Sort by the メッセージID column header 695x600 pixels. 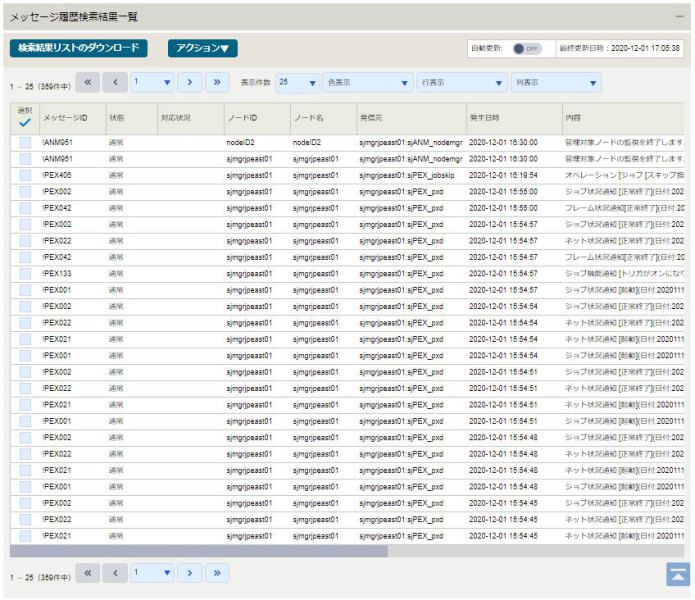click(x=65, y=118)
